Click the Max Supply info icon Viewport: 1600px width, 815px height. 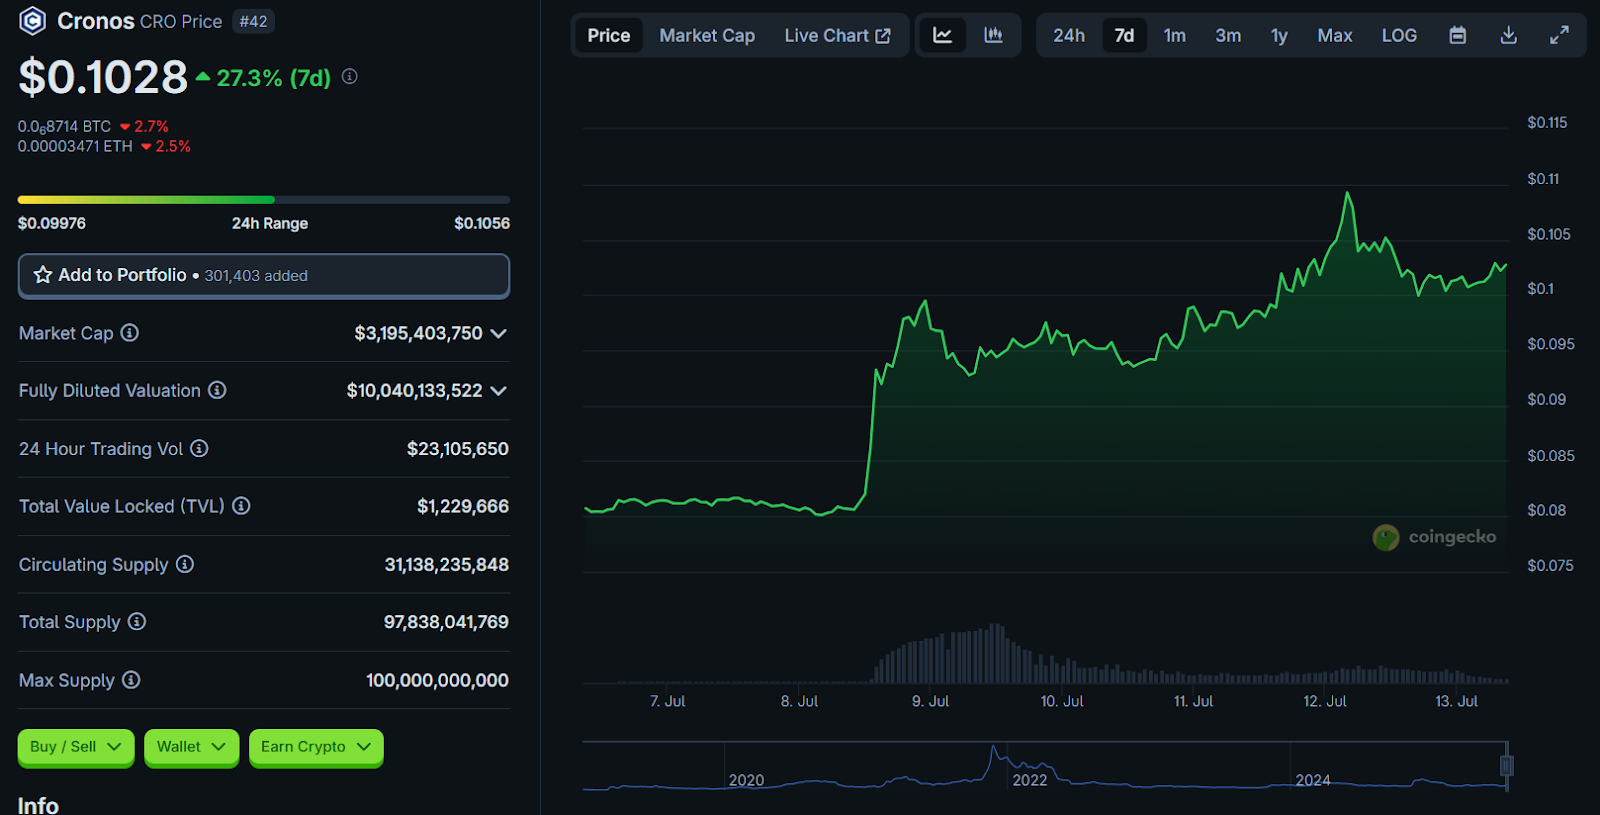[x=131, y=680]
